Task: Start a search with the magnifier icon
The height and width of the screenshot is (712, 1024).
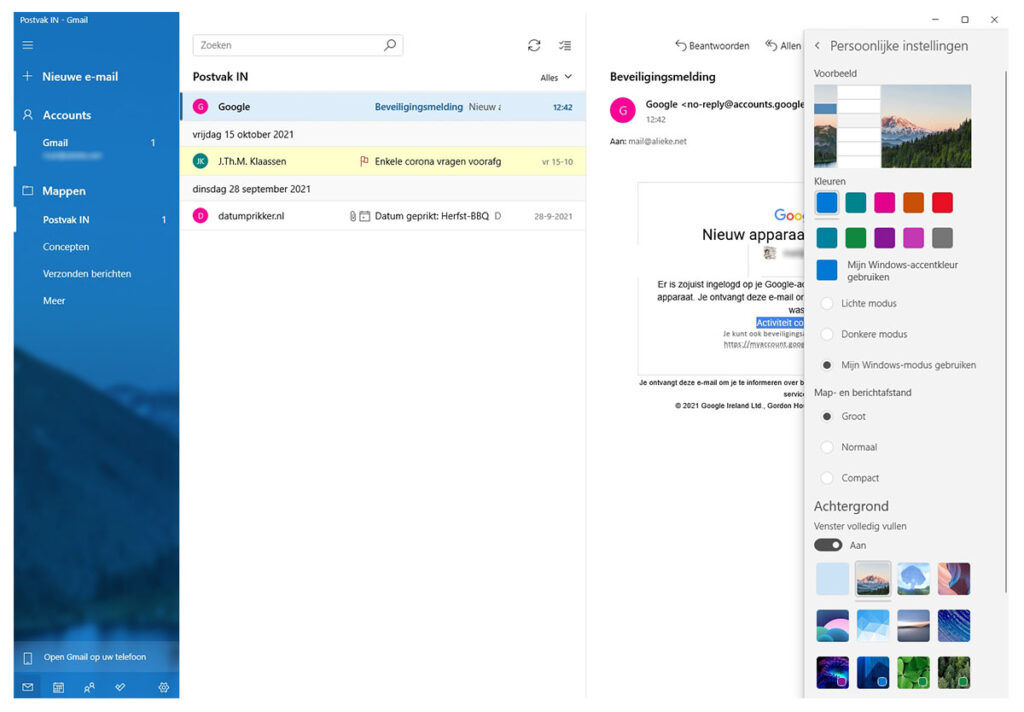Action: click(389, 45)
